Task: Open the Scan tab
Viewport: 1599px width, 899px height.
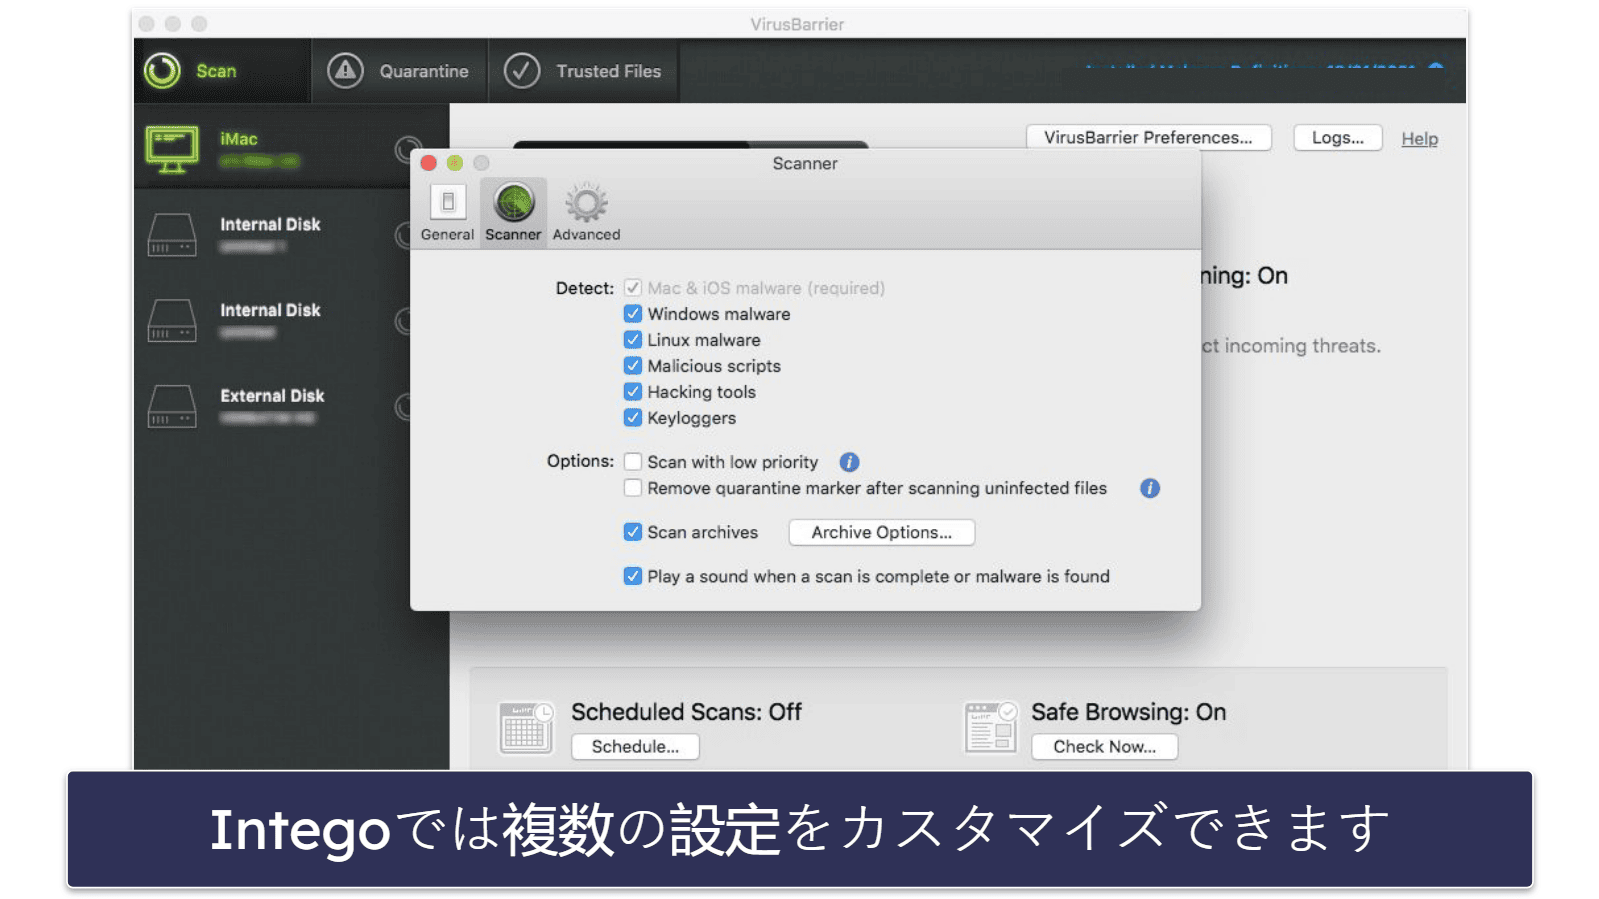Action: [222, 71]
